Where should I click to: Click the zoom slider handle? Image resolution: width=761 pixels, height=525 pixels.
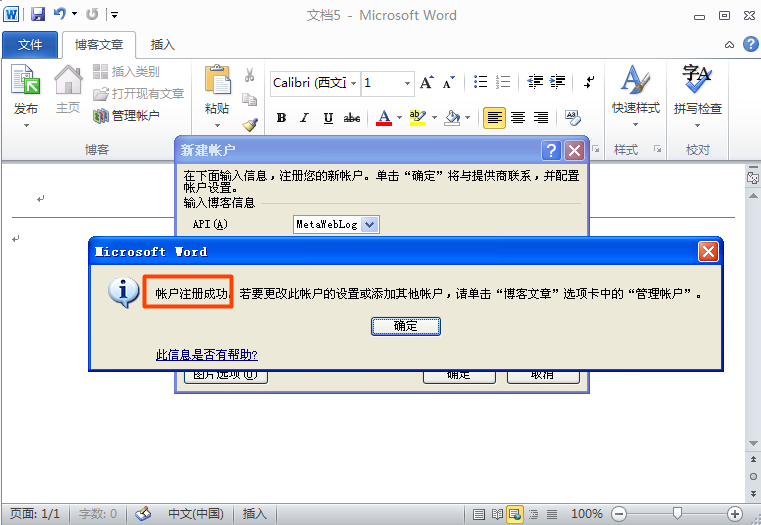[x=678, y=513]
